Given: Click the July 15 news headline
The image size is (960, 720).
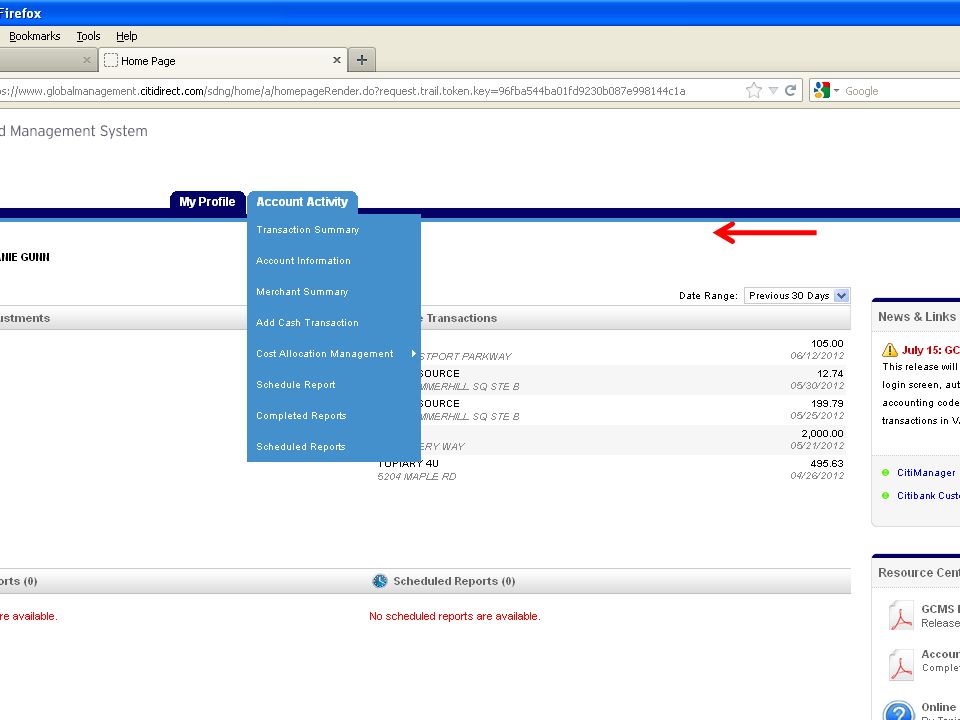Looking at the screenshot, I should 931,350.
